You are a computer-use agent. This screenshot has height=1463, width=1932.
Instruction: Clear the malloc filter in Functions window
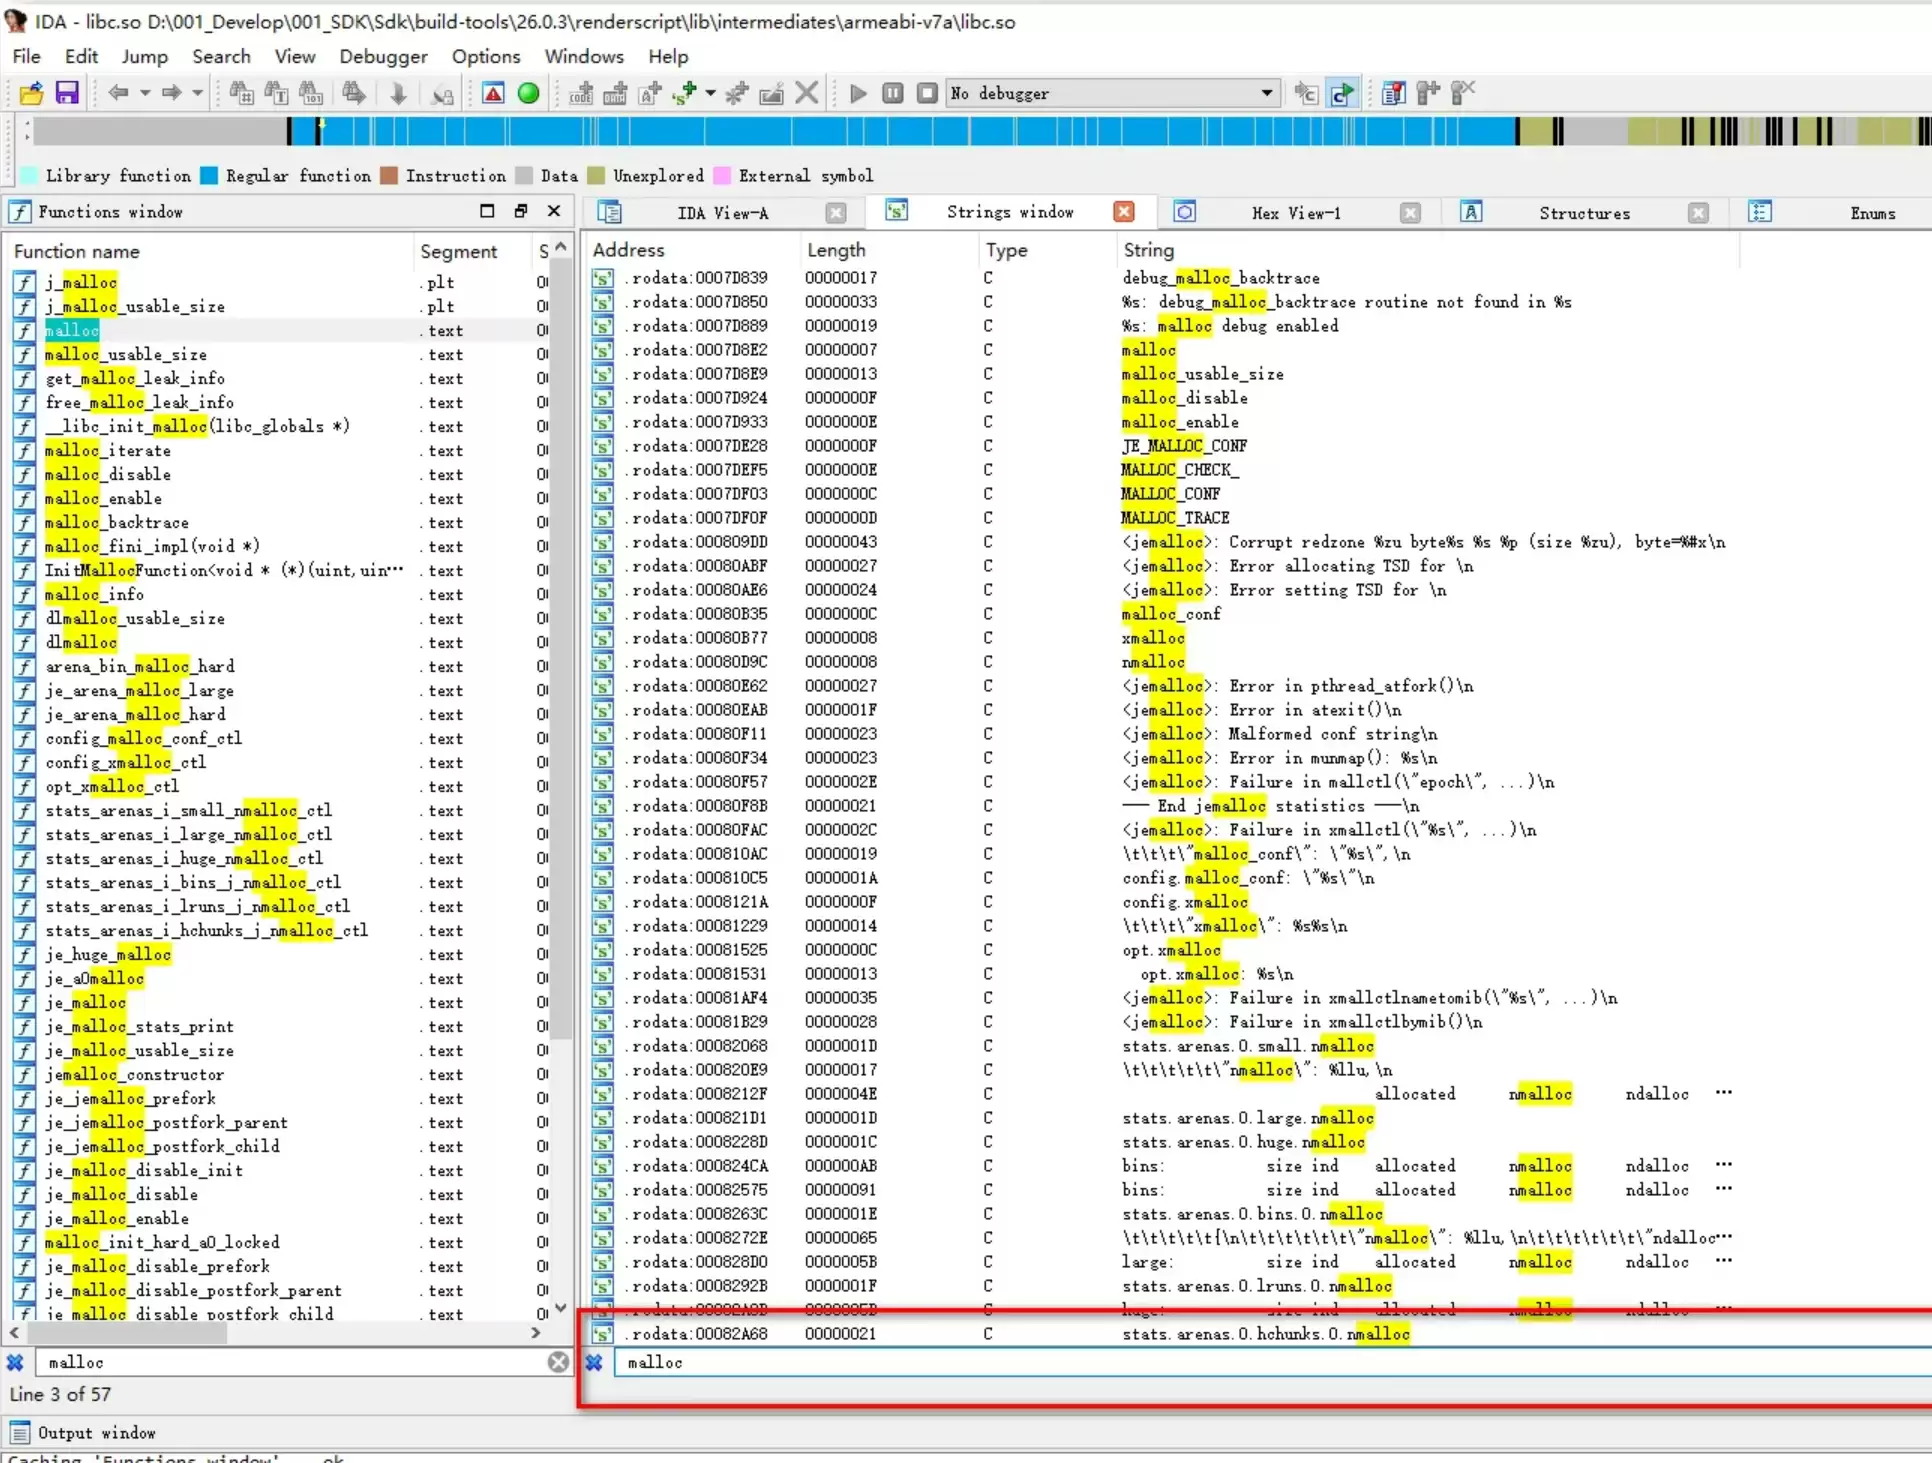558,1362
